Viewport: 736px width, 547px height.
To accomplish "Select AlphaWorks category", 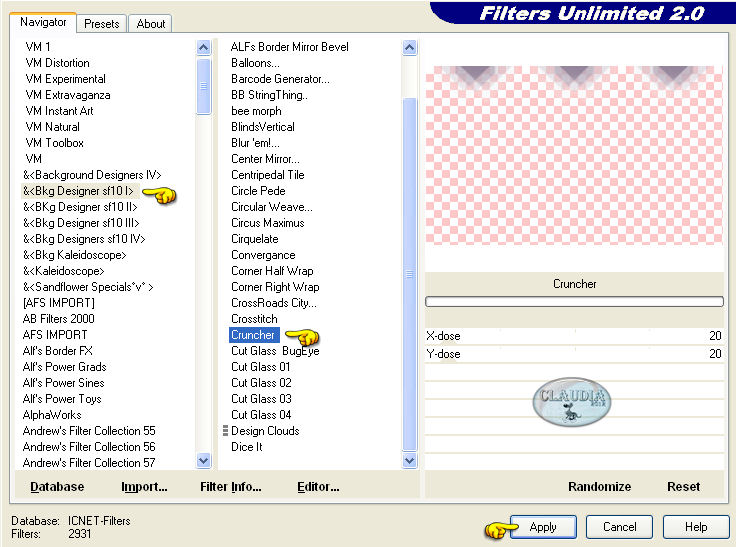I will tap(52, 415).
